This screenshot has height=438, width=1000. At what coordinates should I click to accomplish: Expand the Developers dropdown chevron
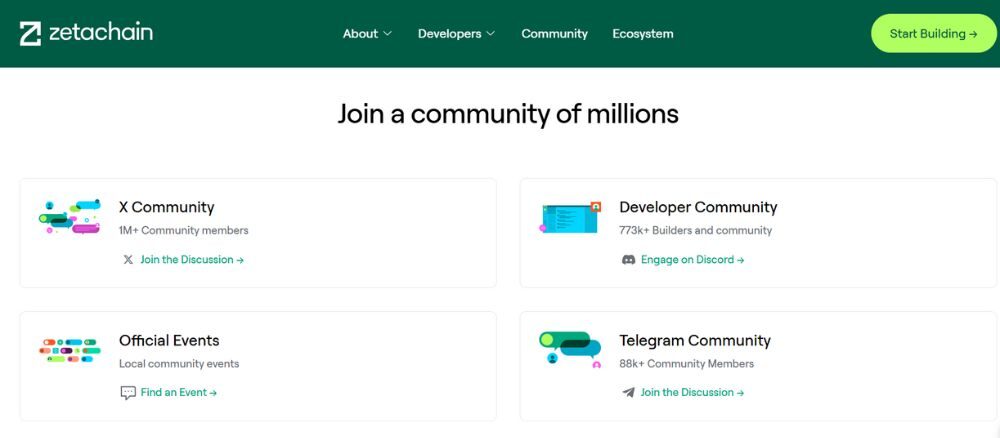coord(490,34)
